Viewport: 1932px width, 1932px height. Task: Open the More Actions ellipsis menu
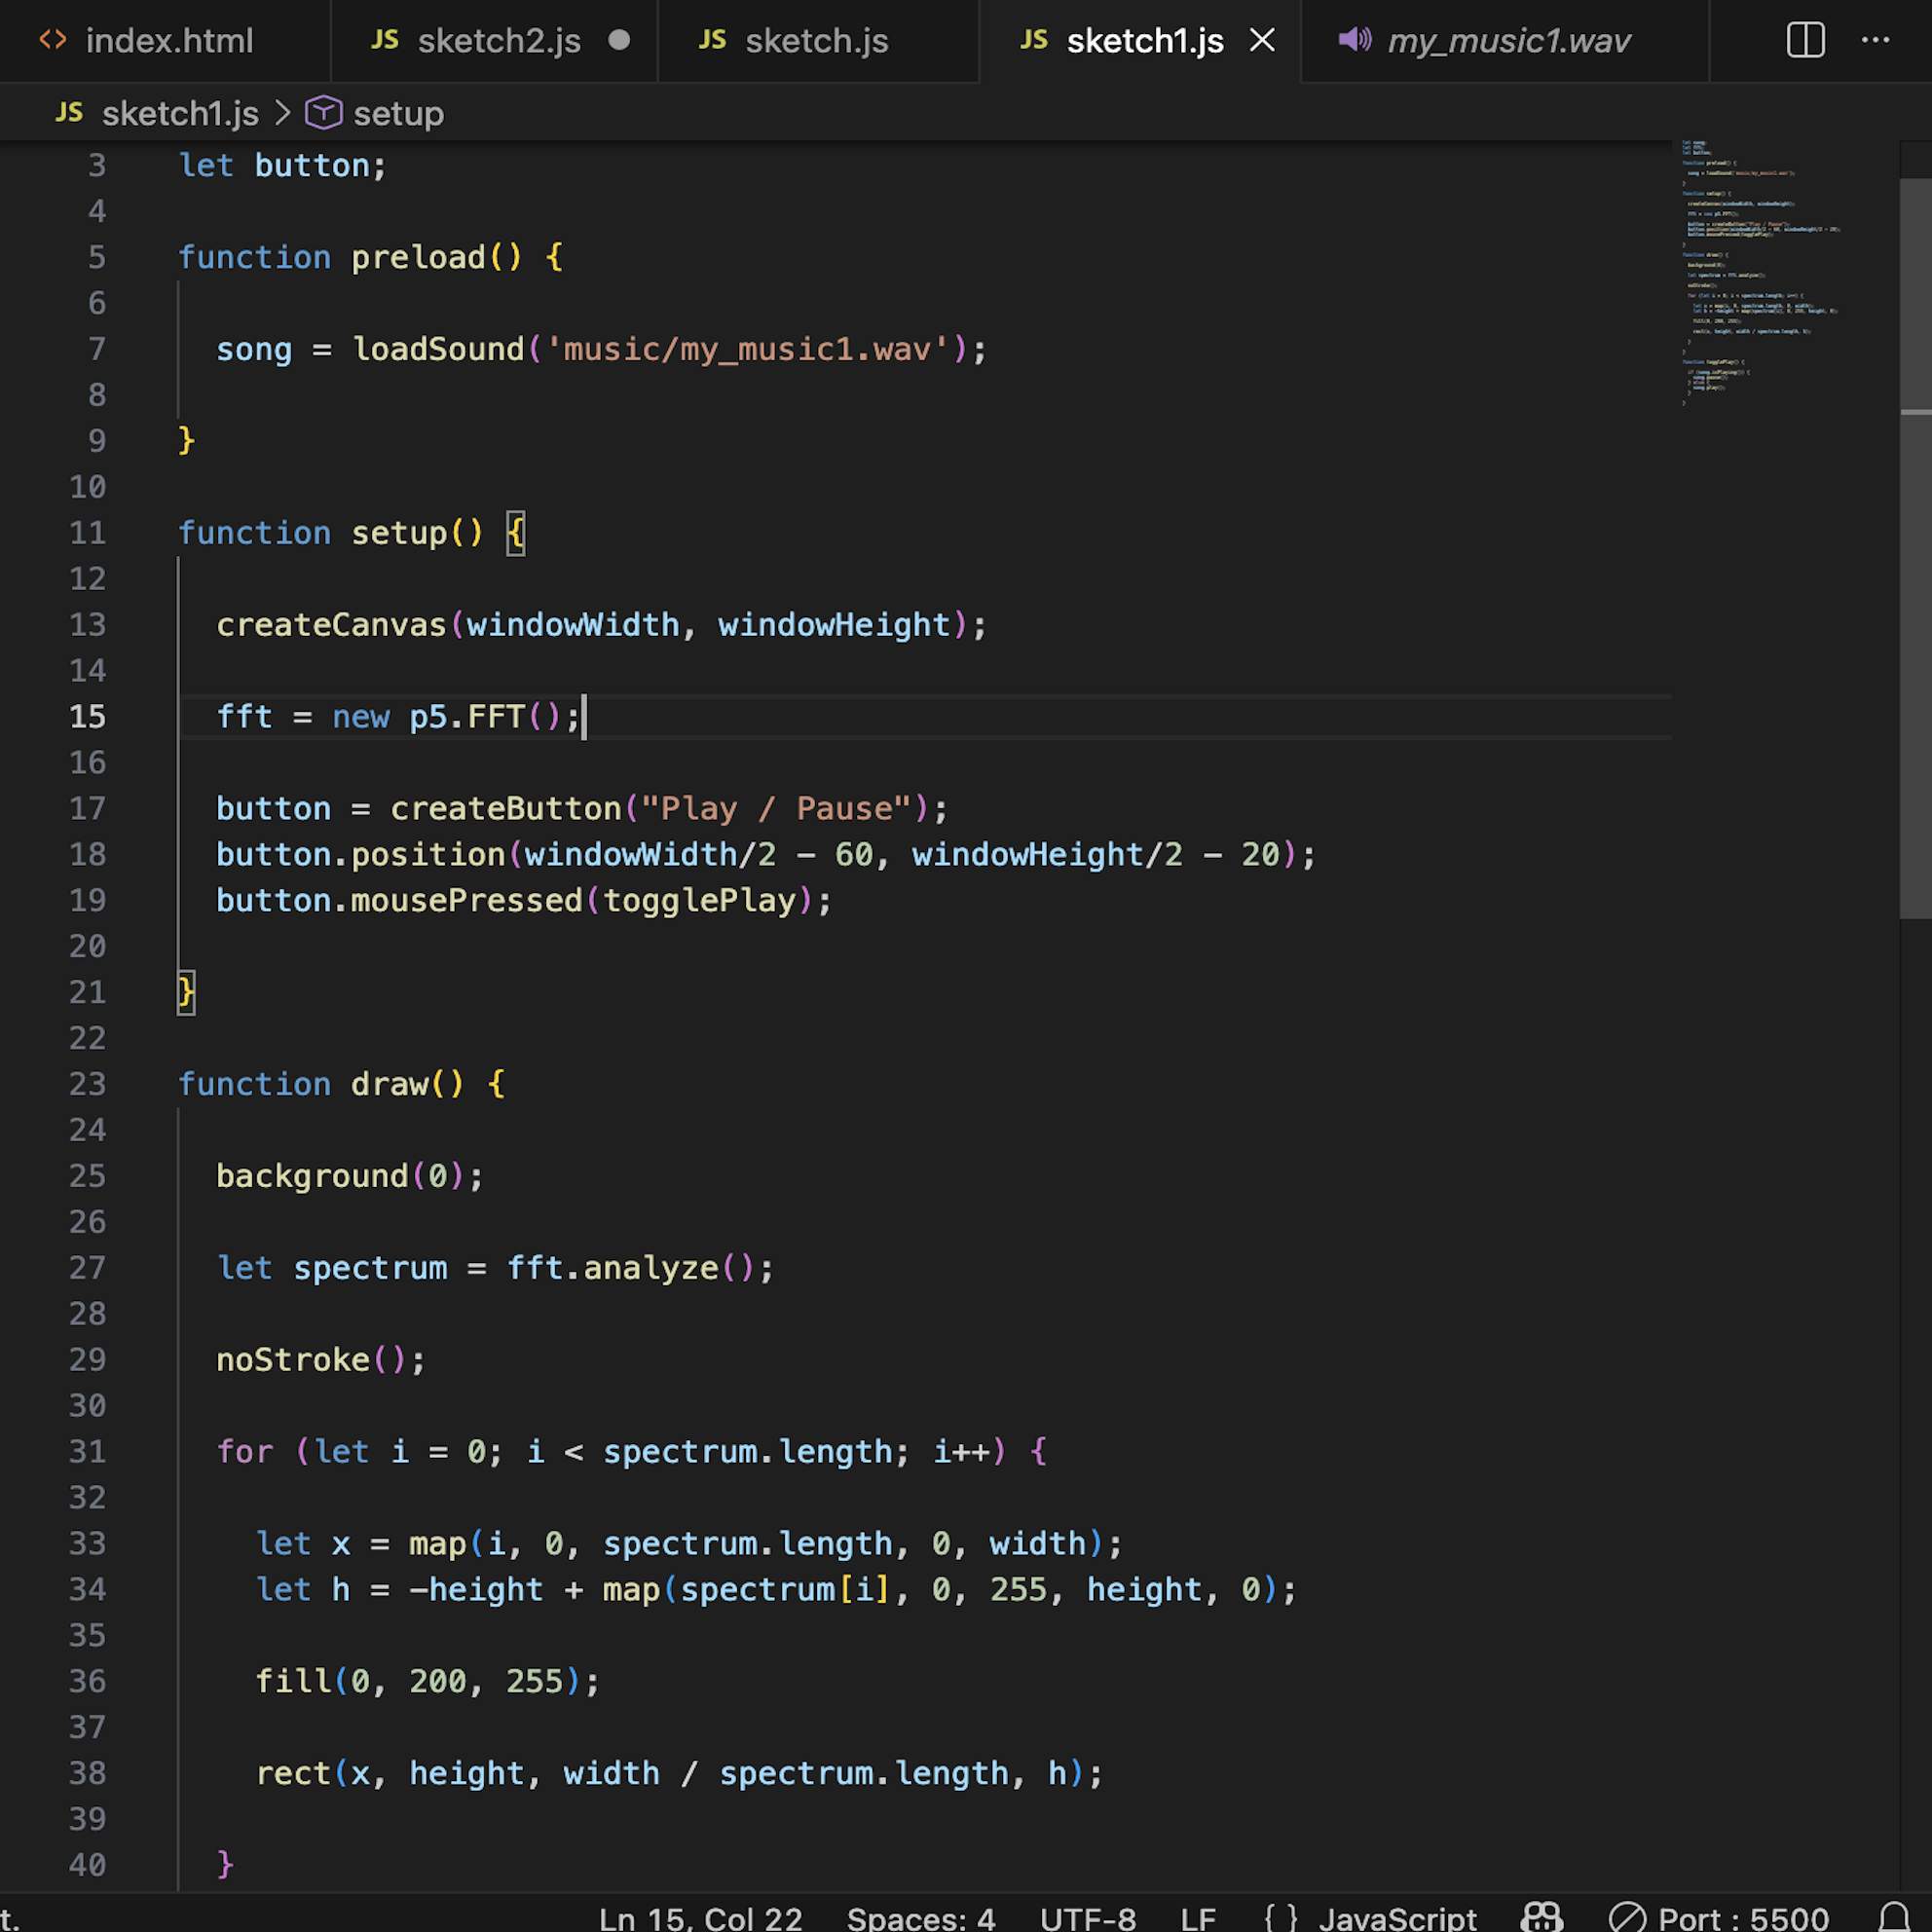(x=1875, y=40)
